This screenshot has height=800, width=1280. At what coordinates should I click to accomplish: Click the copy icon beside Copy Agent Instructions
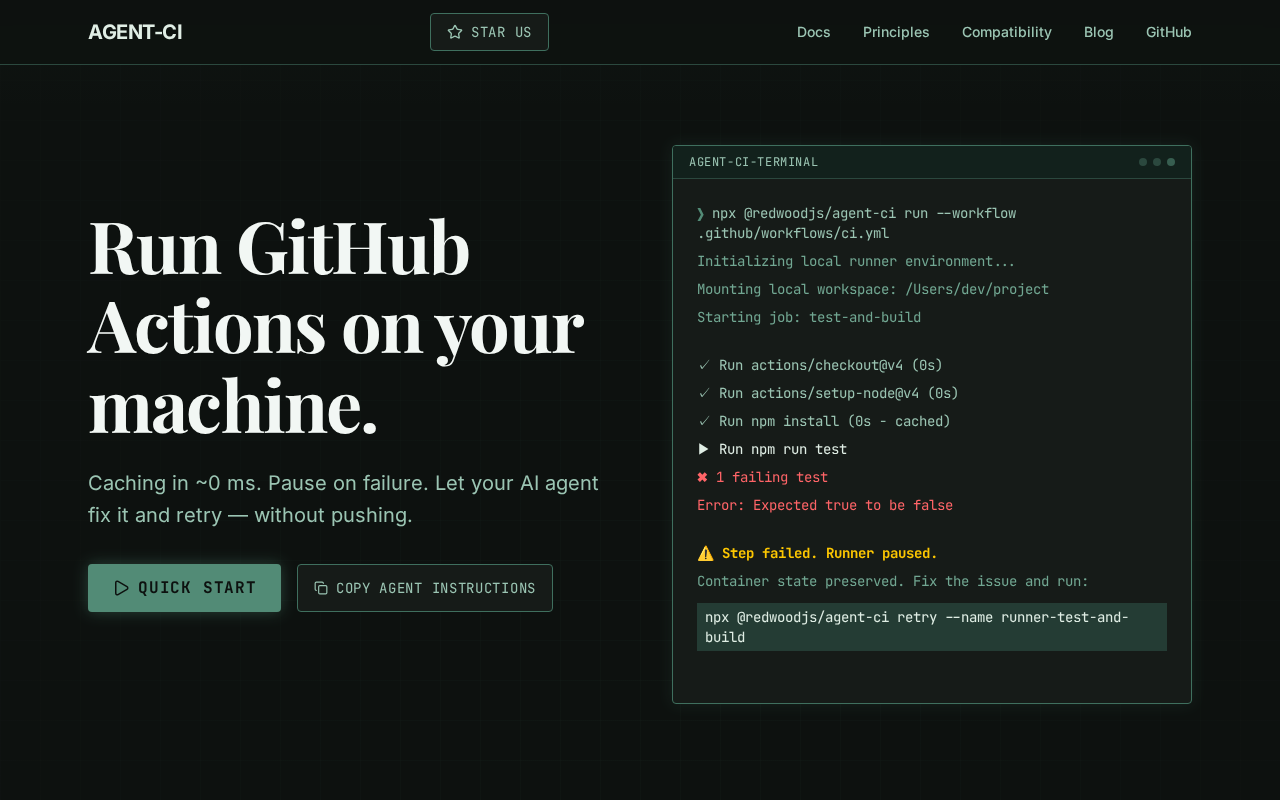tap(321, 588)
